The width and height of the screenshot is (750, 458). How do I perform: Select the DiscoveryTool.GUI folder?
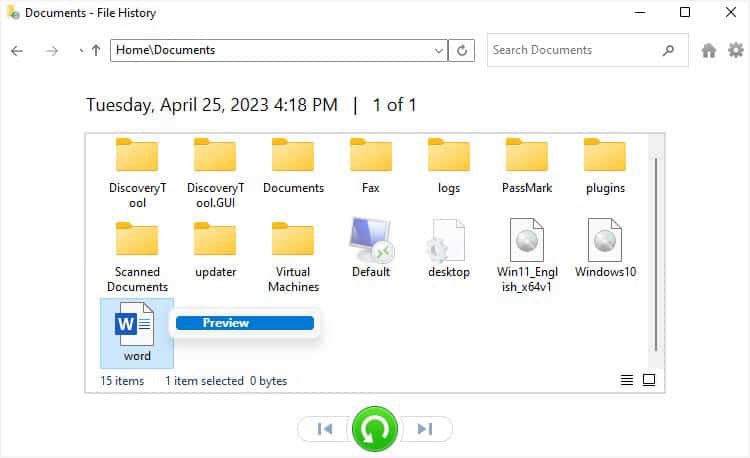click(x=215, y=173)
